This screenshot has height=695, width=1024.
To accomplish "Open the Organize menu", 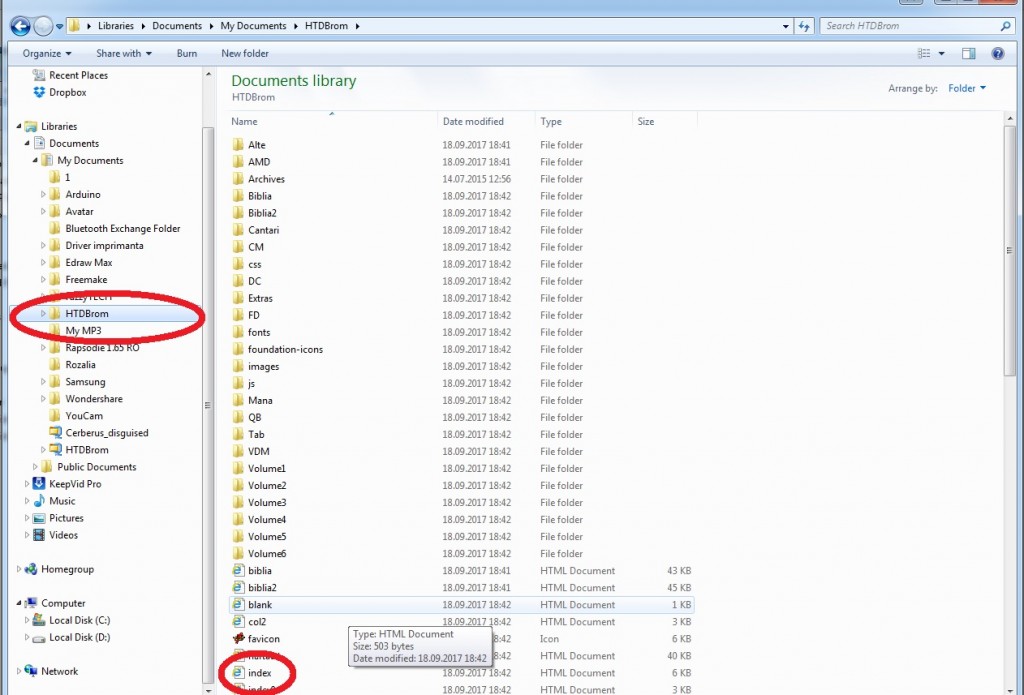I will tap(47, 54).
